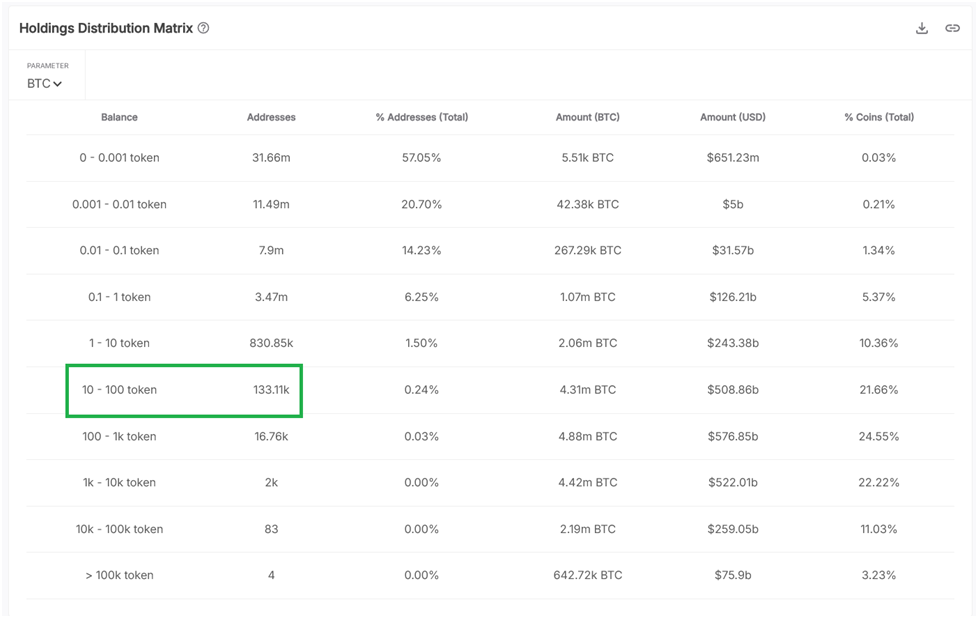Image resolution: width=978 pixels, height=618 pixels.
Task: Click the Balance column header
Action: point(119,117)
